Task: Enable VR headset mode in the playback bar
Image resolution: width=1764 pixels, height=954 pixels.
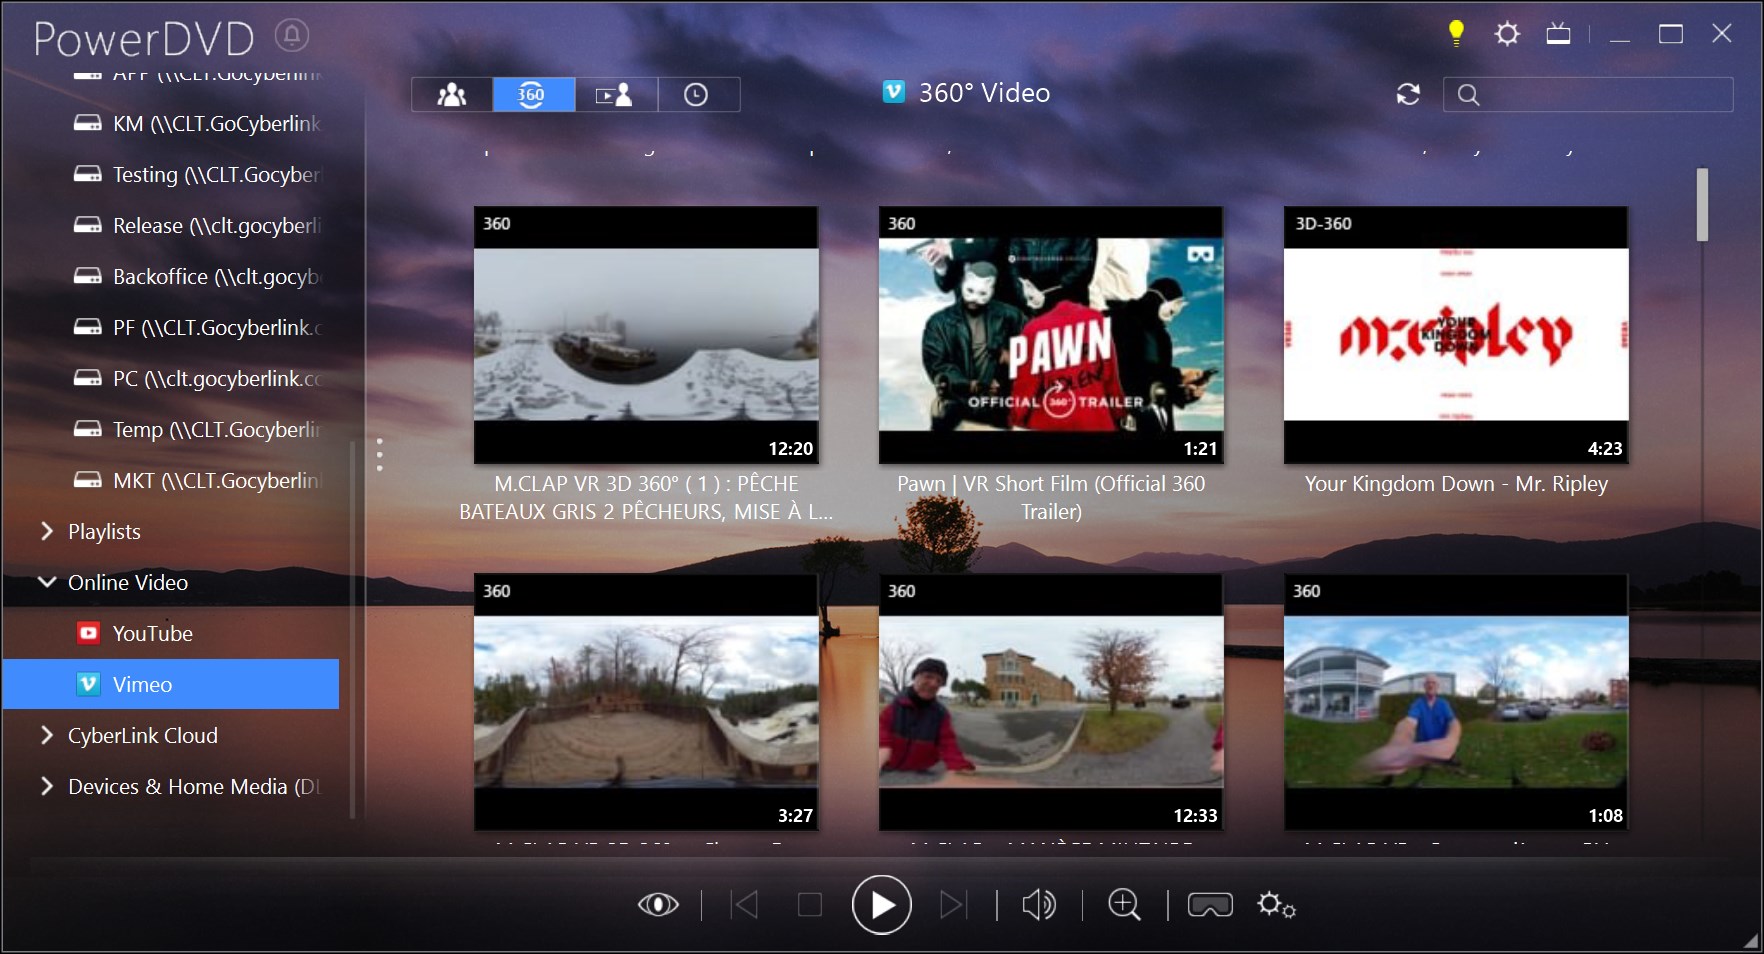Action: click(x=1209, y=905)
